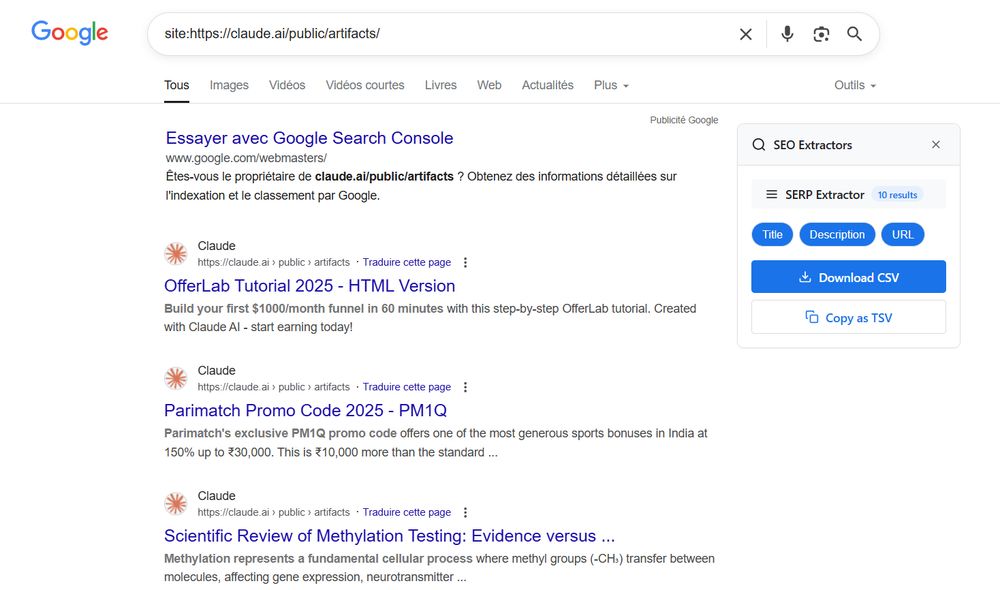Toggle the URL column chip
This screenshot has height=590, width=1000.
(902, 235)
